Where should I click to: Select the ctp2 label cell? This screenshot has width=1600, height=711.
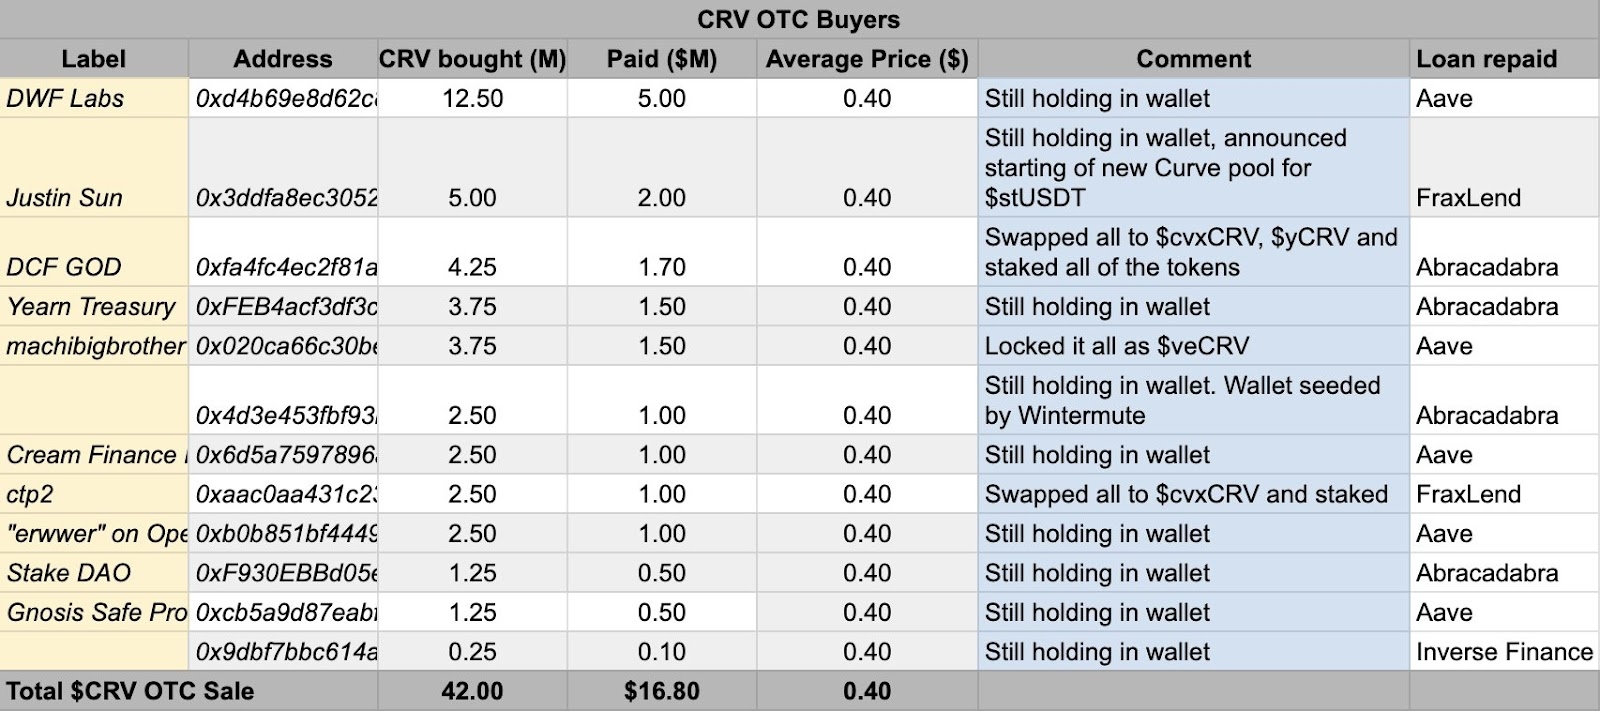click(x=94, y=494)
